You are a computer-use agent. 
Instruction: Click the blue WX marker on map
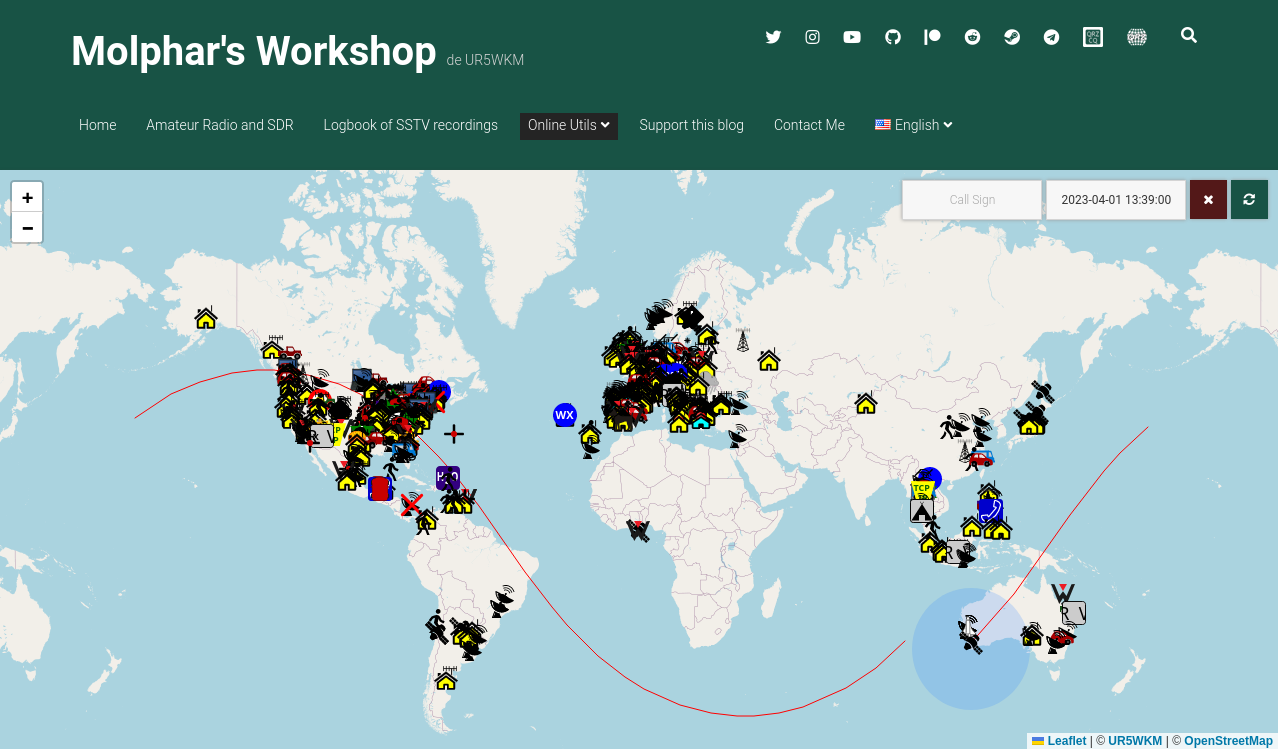point(565,415)
